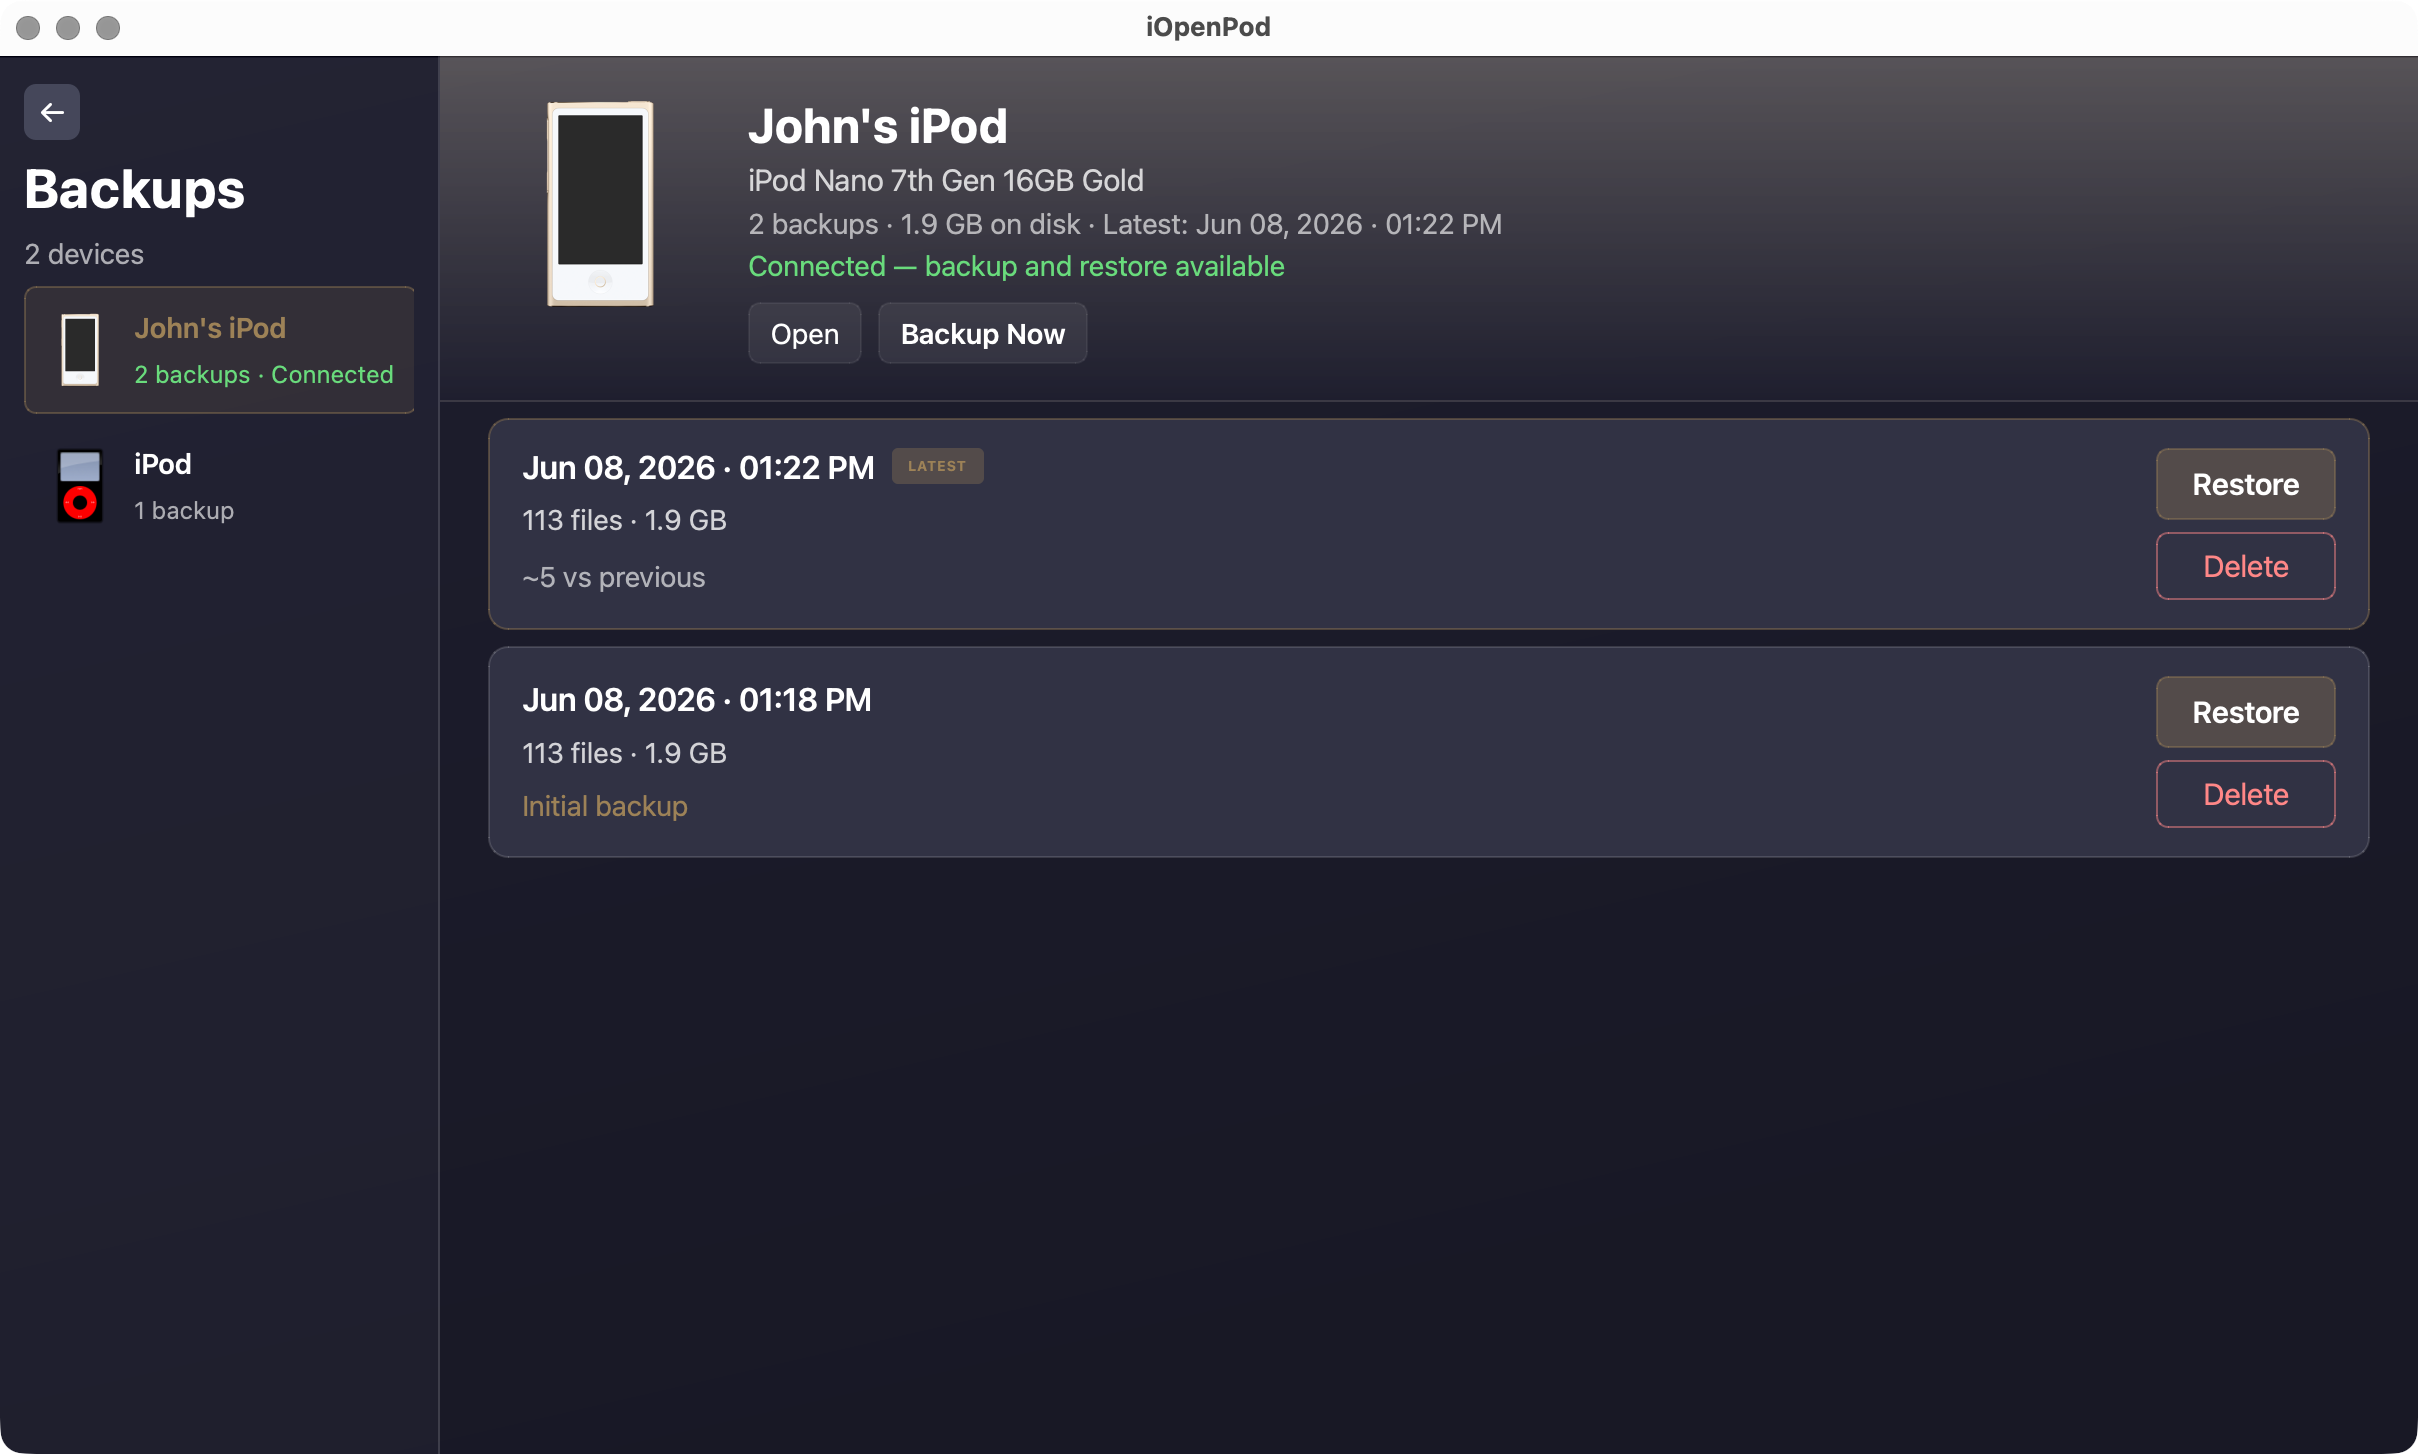
Task: Restore the 01:22 PM backup
Action: 2245,484
